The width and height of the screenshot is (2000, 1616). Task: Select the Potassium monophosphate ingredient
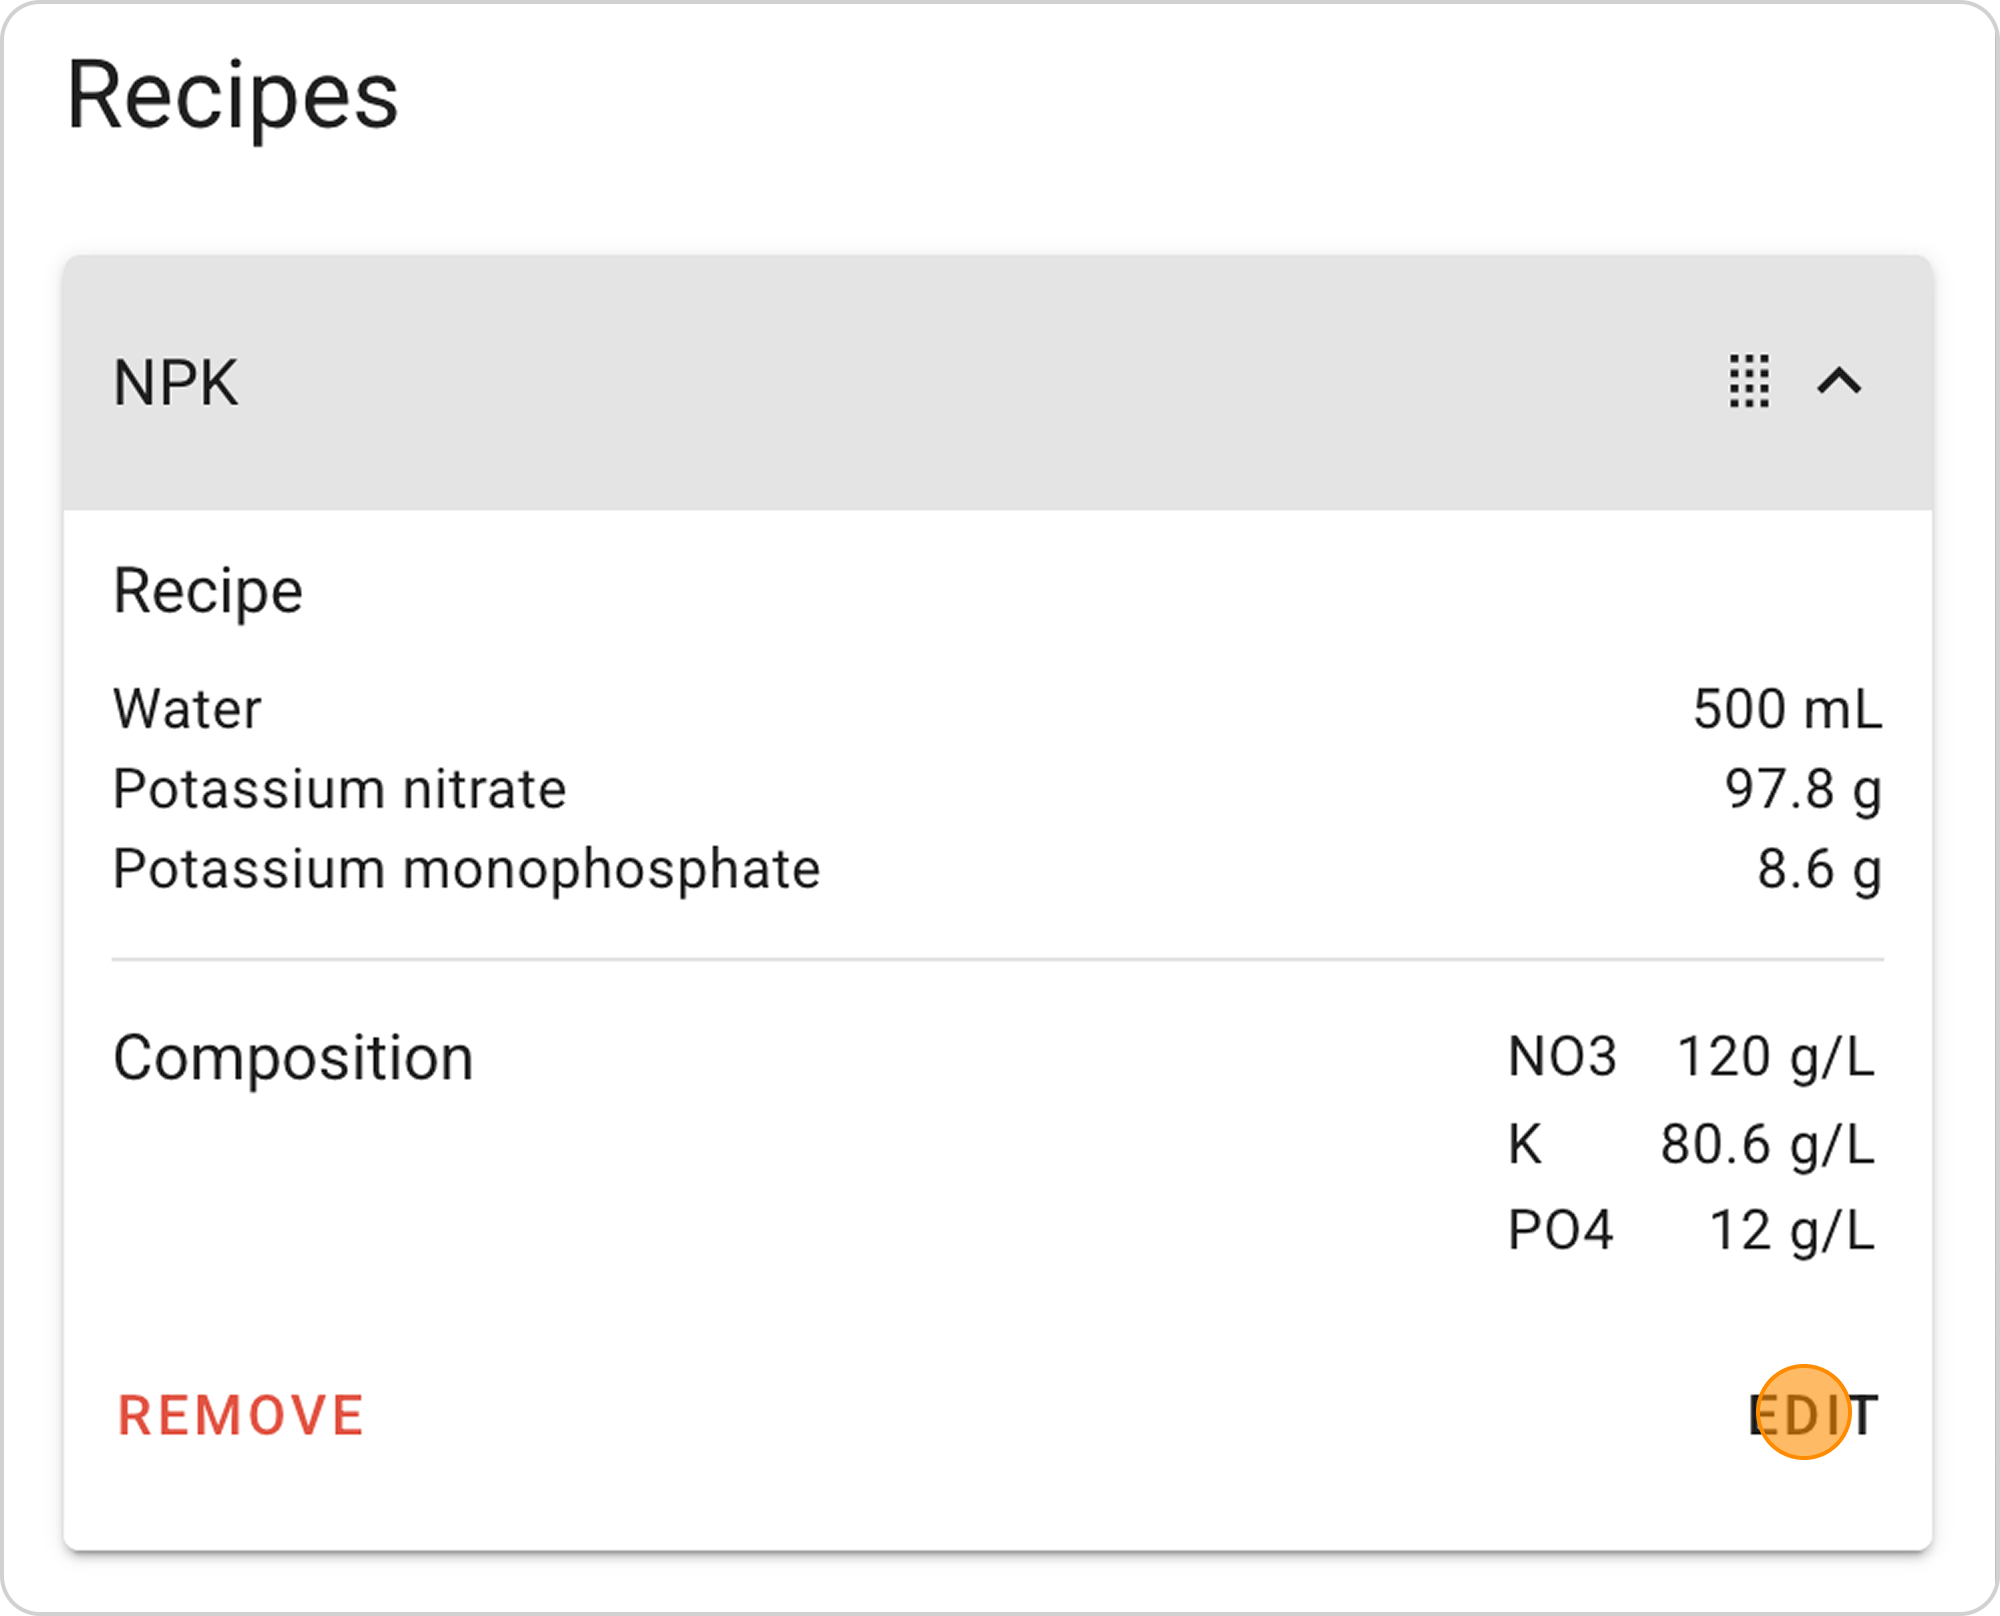pos(466,869)
